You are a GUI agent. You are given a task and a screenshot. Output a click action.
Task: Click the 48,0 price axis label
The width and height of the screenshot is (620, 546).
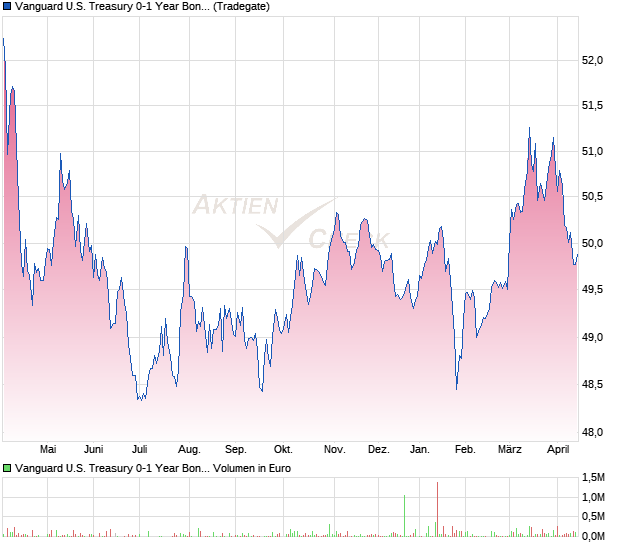coord(593,432)
